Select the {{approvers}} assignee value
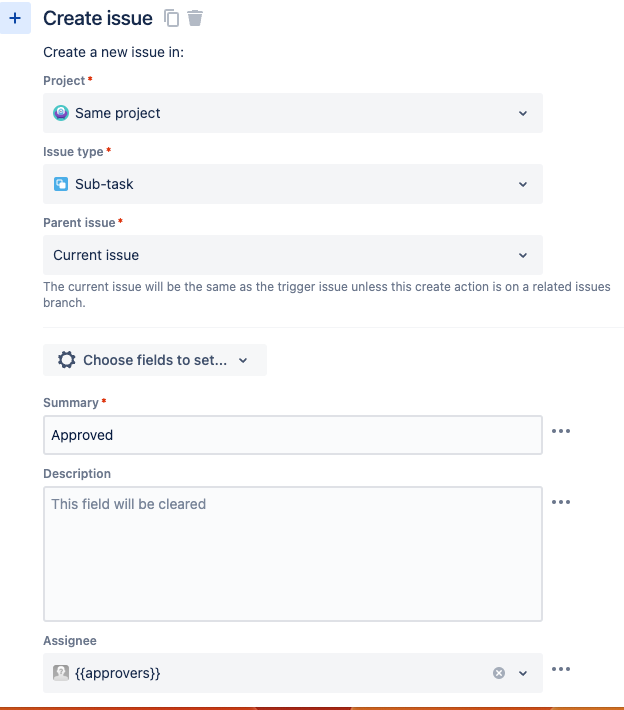This screenshot has width=624, height=710. point(118,673)
